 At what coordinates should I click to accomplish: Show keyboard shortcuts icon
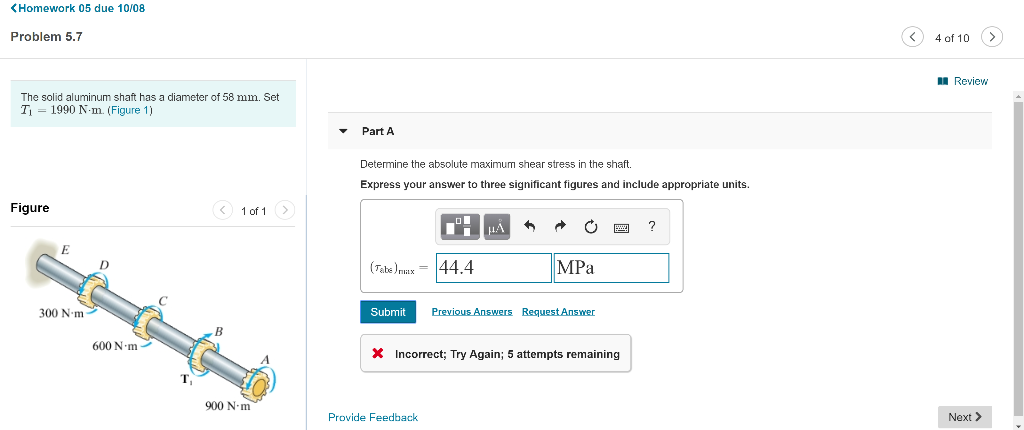pyautogui.click(x=621, y=227)
